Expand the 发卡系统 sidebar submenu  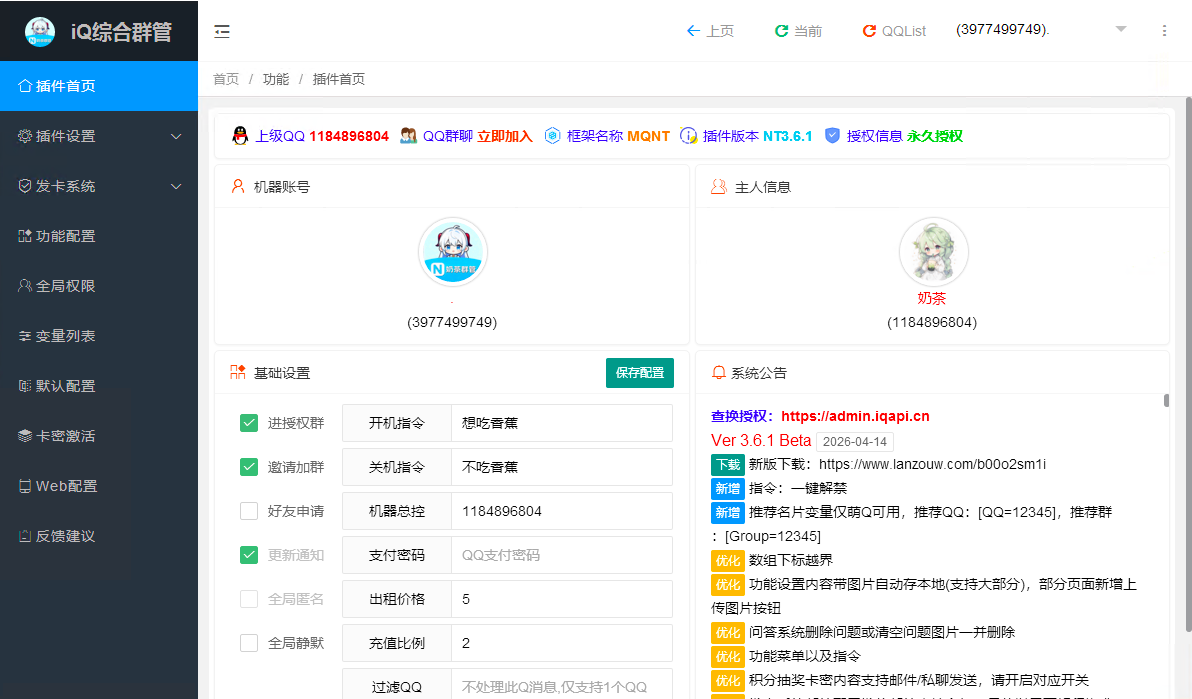coord(99,186)
